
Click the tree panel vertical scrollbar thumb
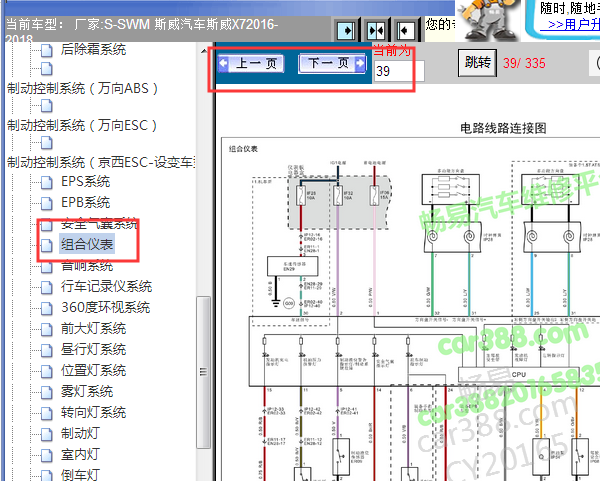pos(204,372)
